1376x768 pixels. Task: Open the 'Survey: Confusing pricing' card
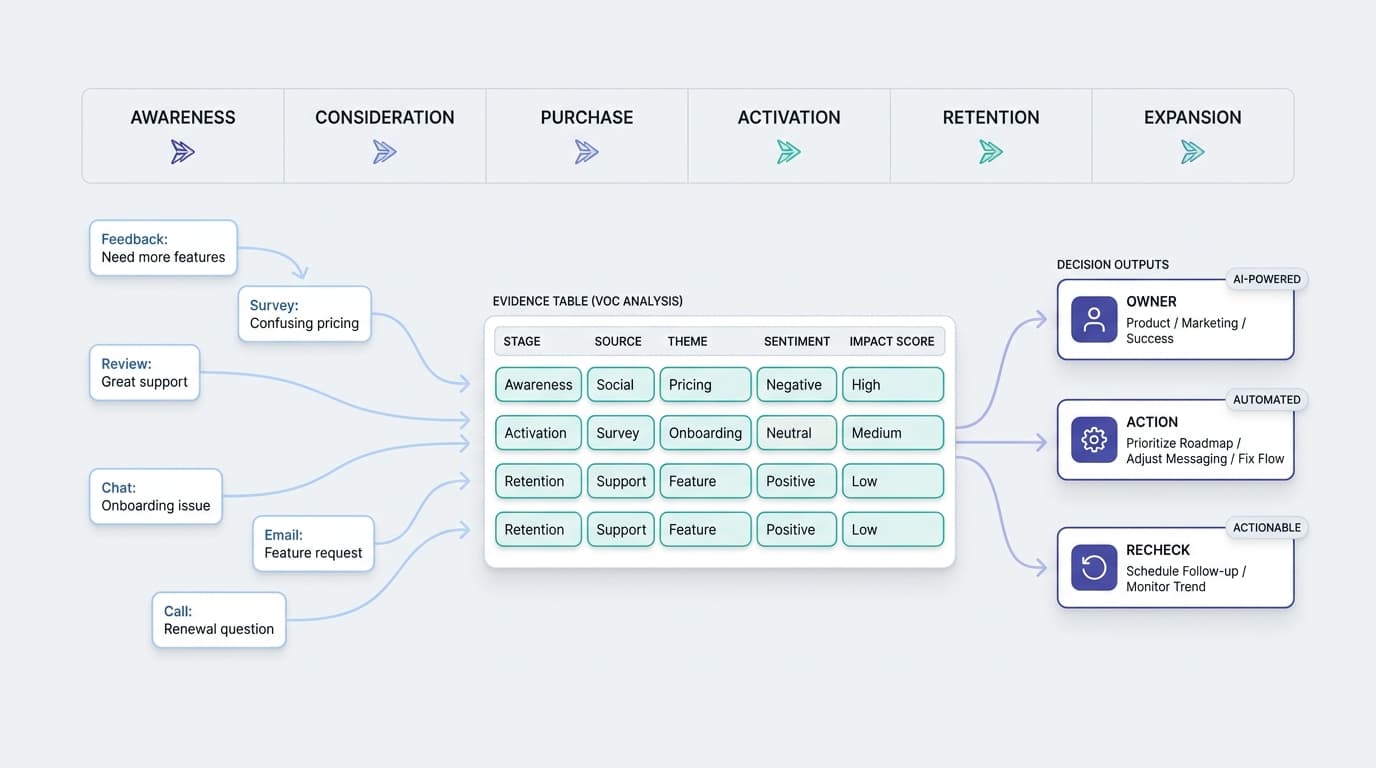[304, 314]
